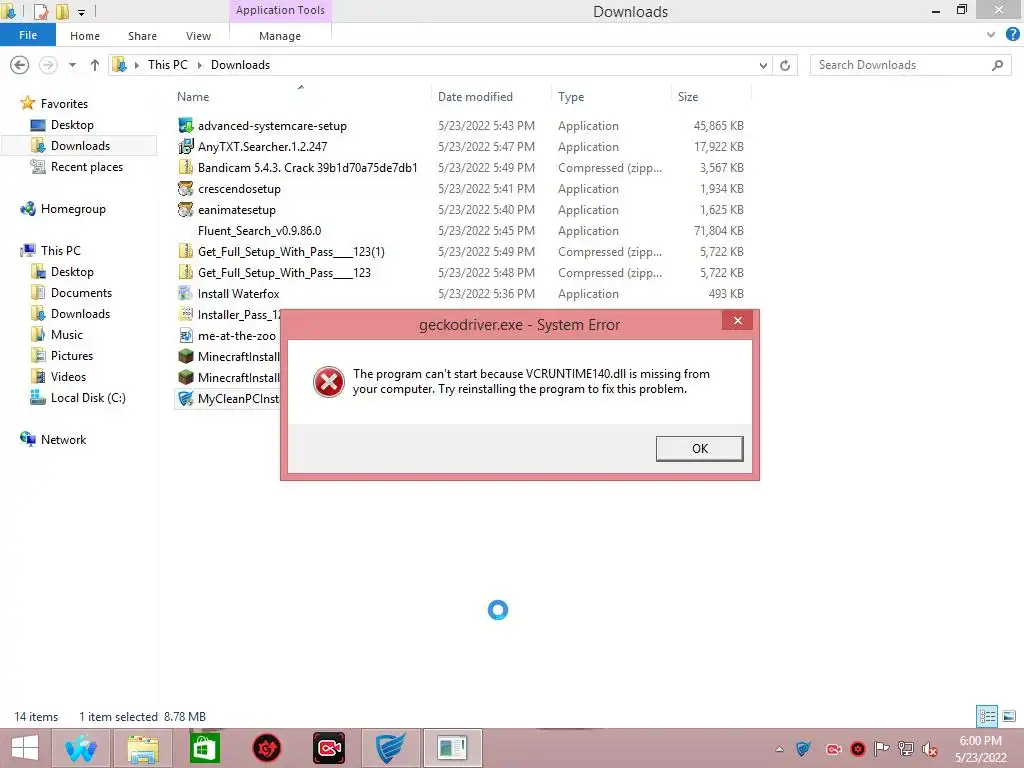1024x768 pixels.
Task: Open Bandicam recorder taskbar icon
Action: pyautogui.click(x=328, y=748)
